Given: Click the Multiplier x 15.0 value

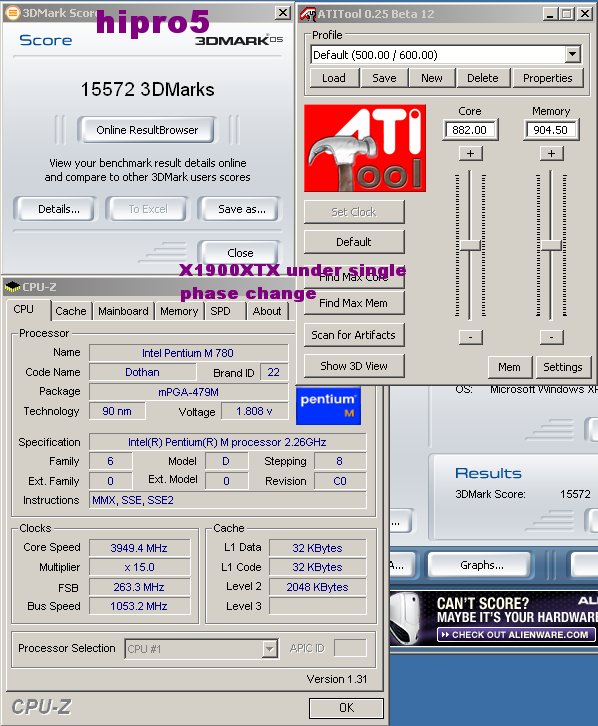Looking at the screenshot, I should pos(139,567).
